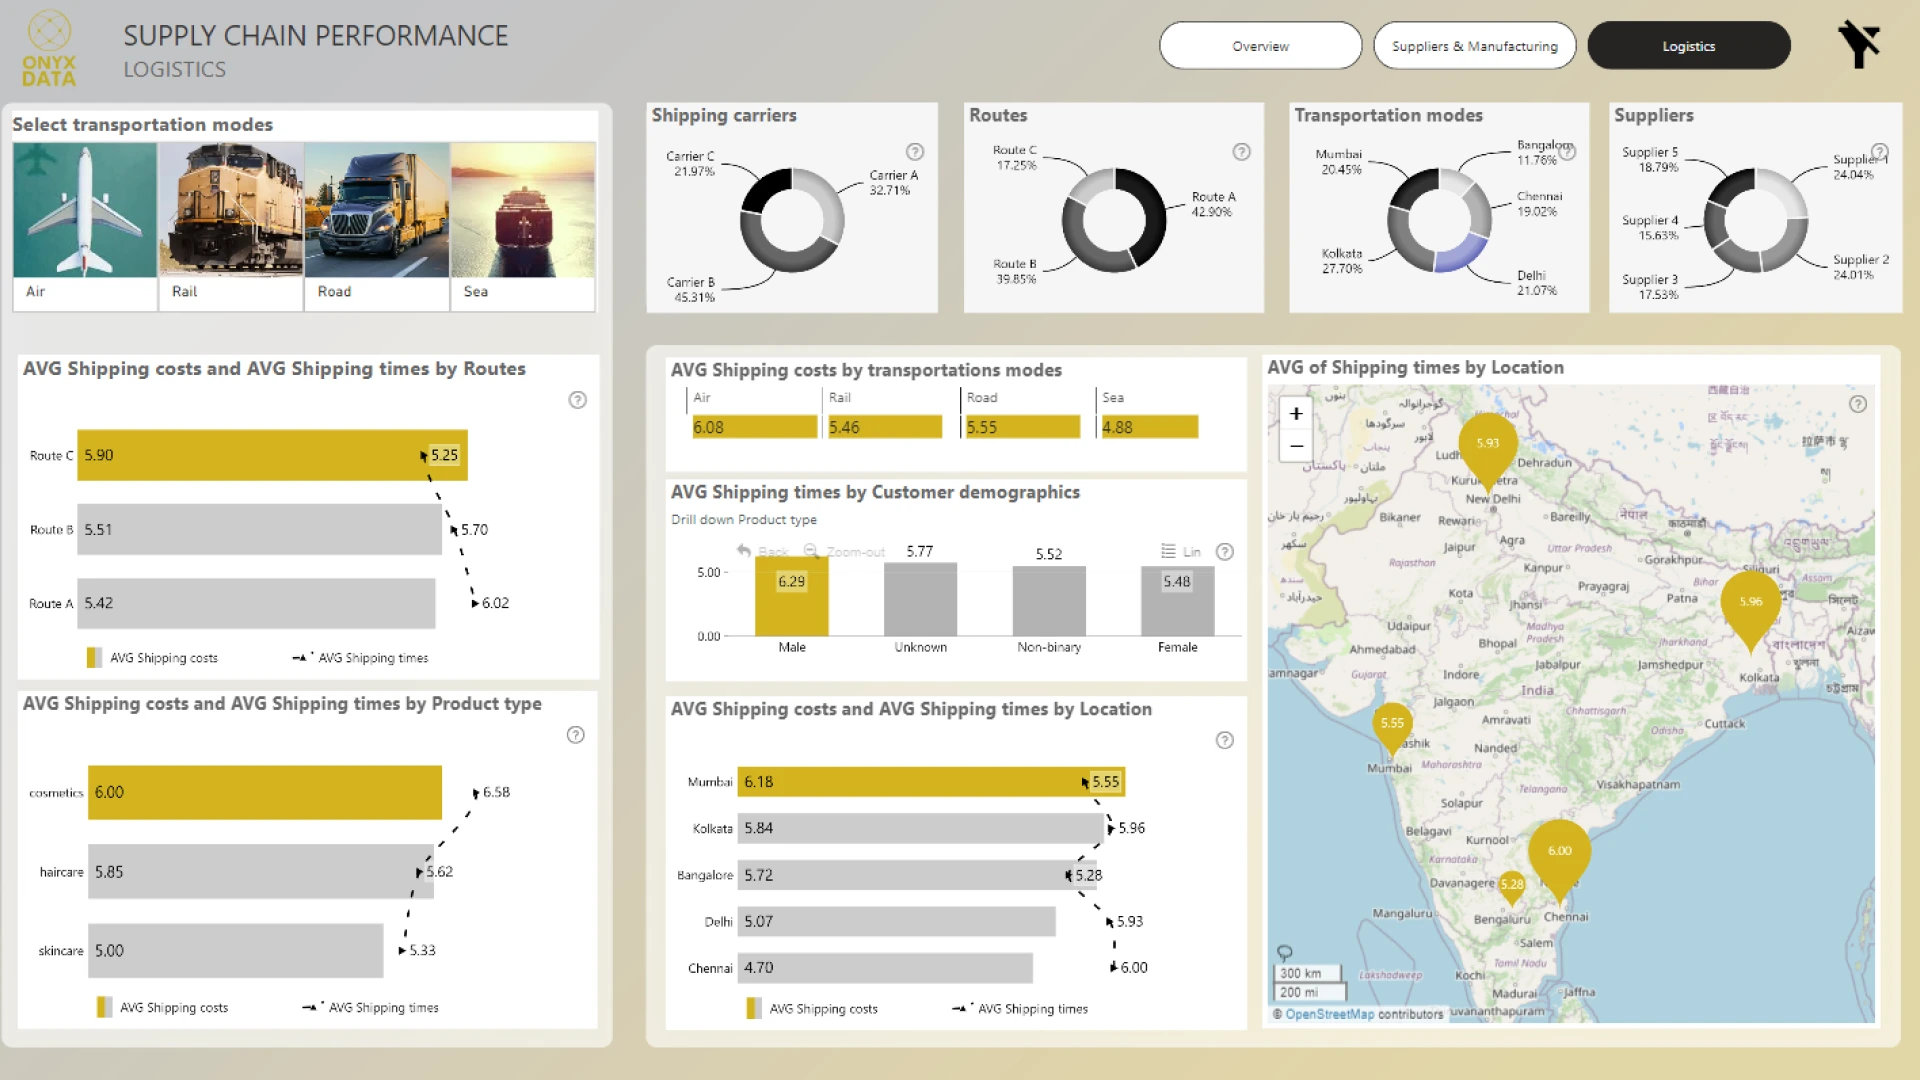Open help icon on Transportation modes chart
The image size is (1920, 1080).
pyautogui.click(x=1567, y=152)
